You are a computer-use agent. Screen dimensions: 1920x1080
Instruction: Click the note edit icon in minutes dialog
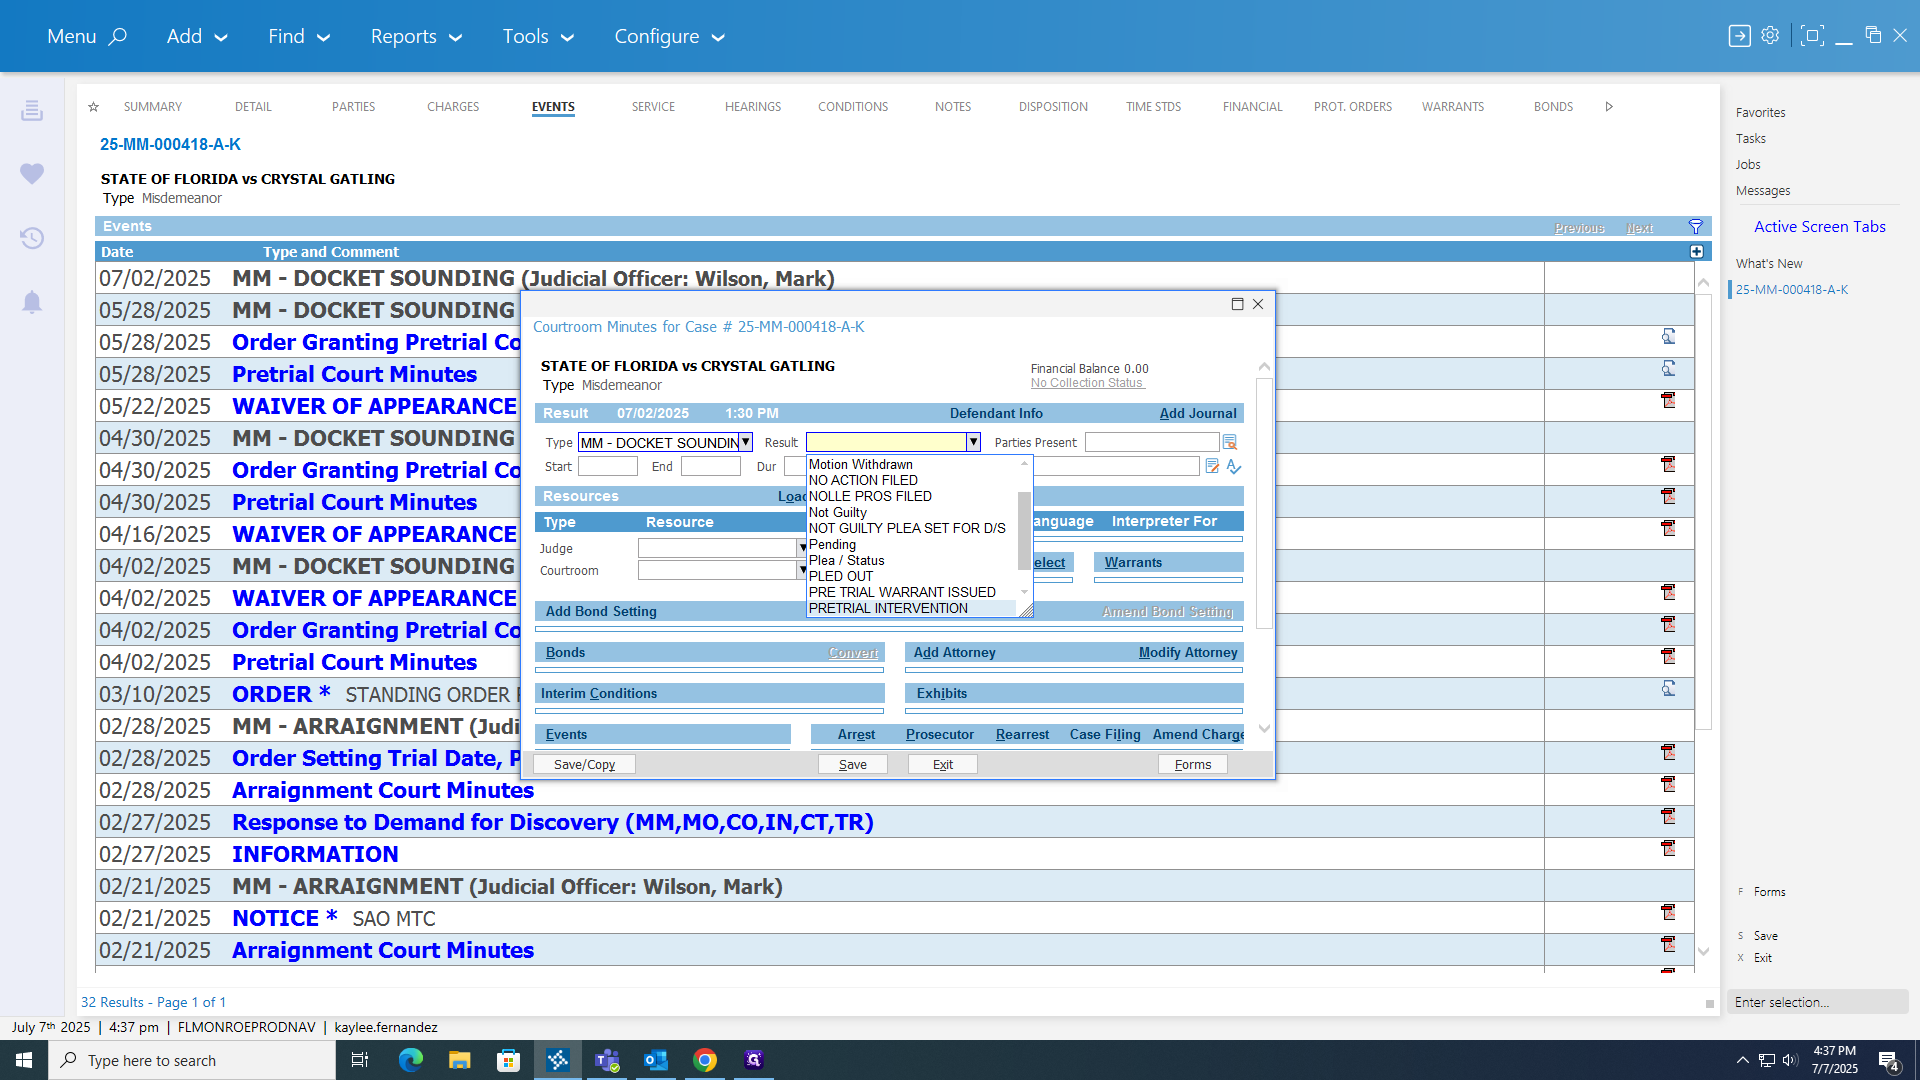[1212, 466]
